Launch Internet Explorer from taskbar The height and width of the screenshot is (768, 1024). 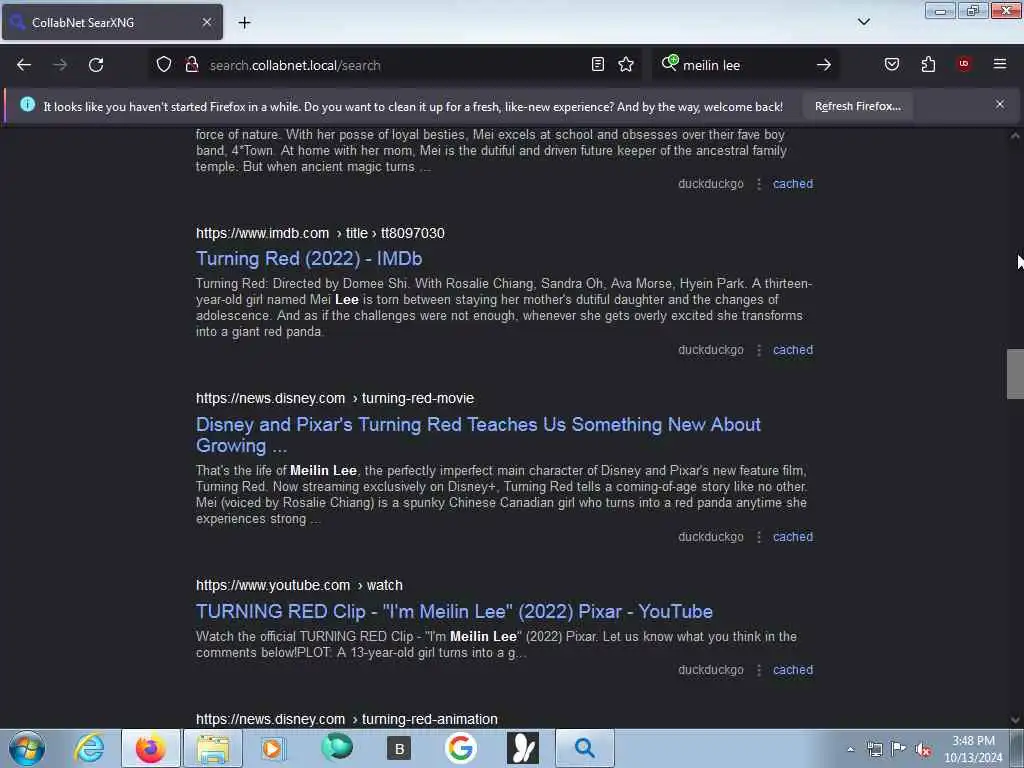point(89,748)
